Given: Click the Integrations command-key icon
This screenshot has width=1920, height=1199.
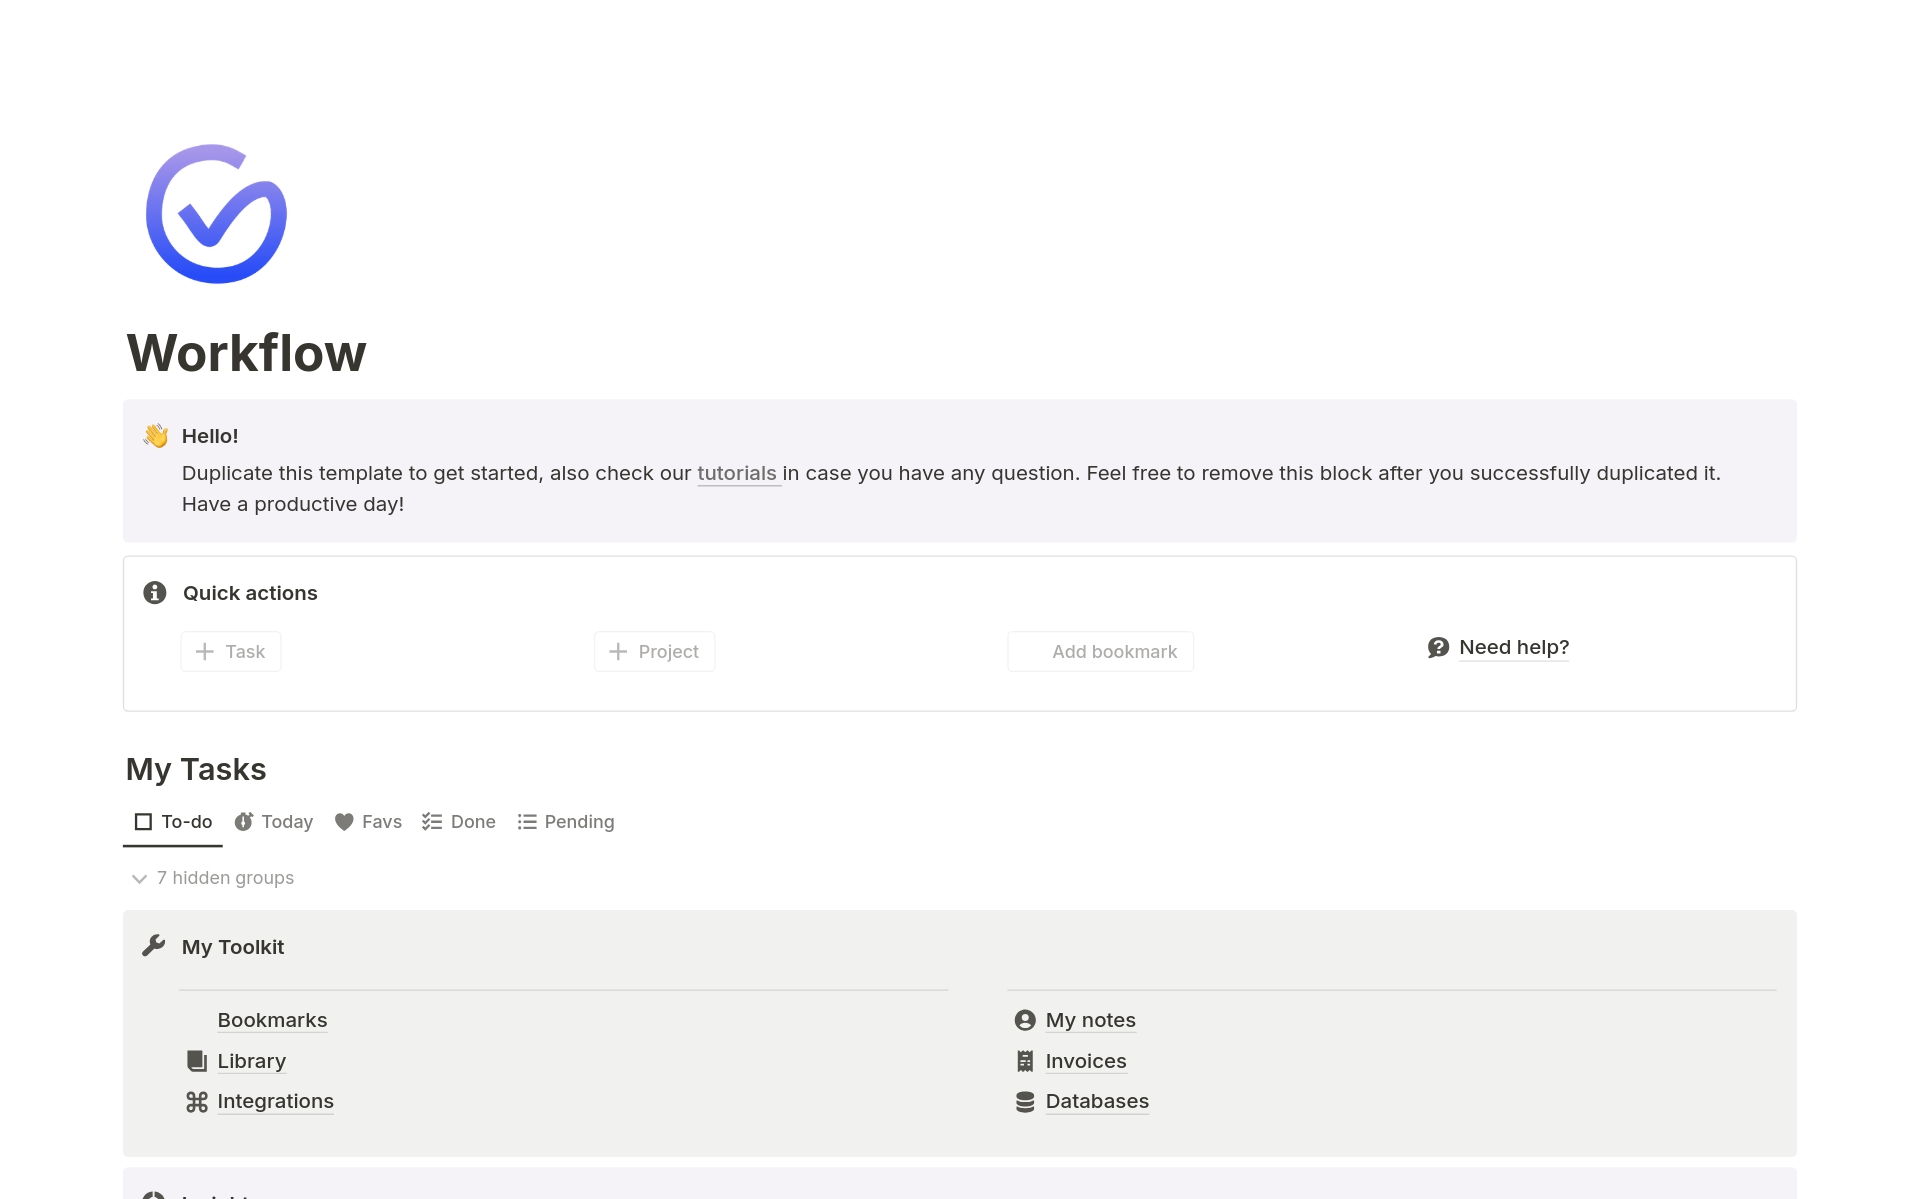Looking at the screenshot, I should click(197, 1102).
